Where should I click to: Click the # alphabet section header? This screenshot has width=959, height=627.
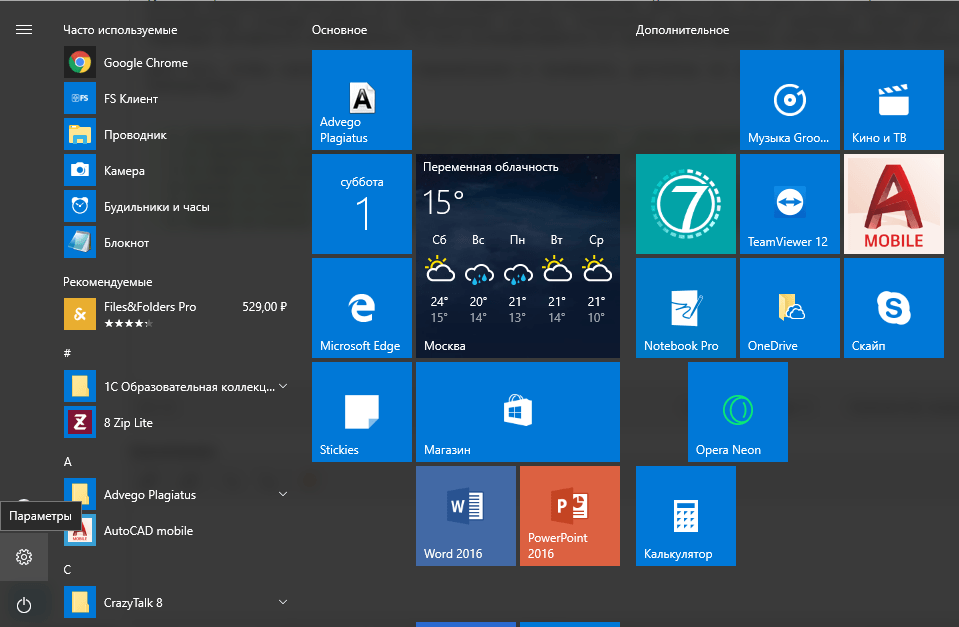pos(67,353)
